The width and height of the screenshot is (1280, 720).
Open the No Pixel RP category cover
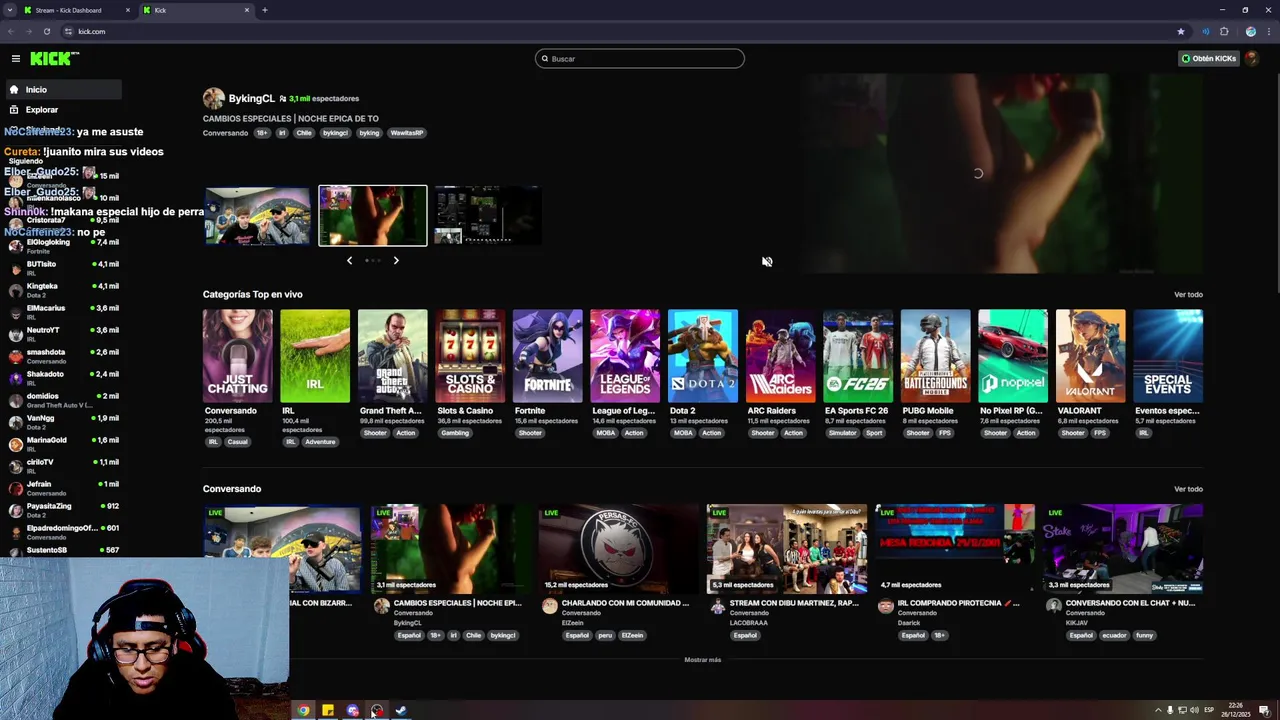[1013, 356]
